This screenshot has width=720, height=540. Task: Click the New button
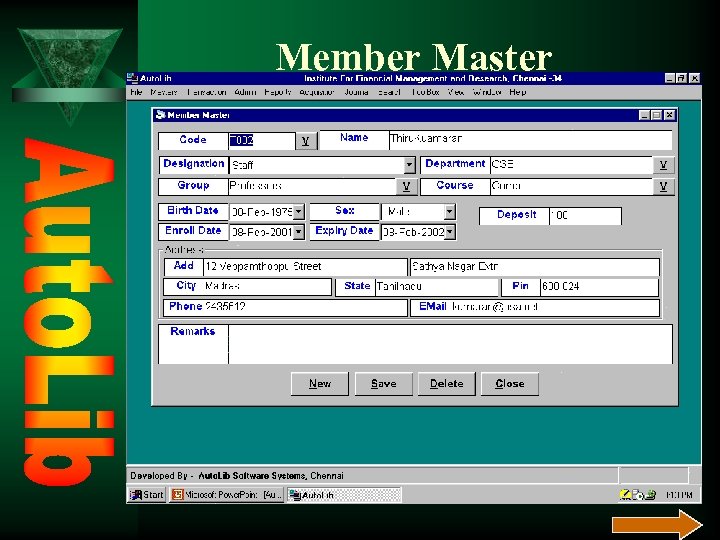pyautogui.click(x=320, y=383)
